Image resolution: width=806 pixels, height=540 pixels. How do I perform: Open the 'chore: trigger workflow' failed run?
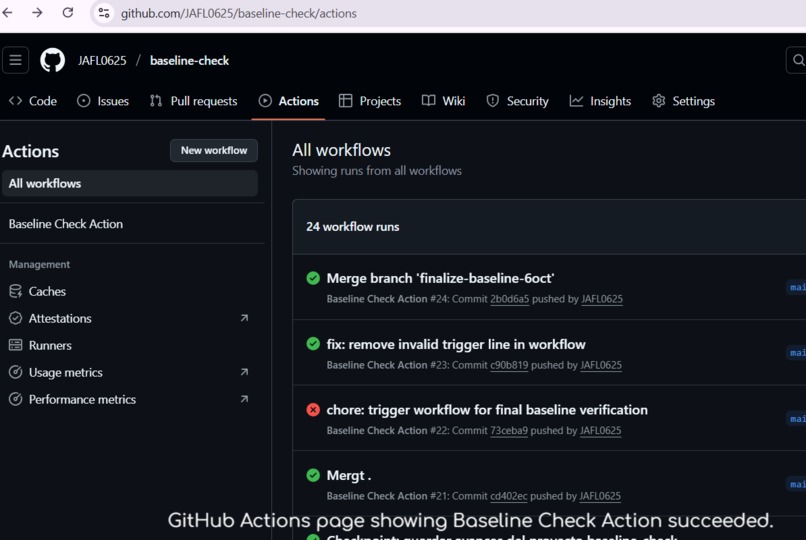487,409
